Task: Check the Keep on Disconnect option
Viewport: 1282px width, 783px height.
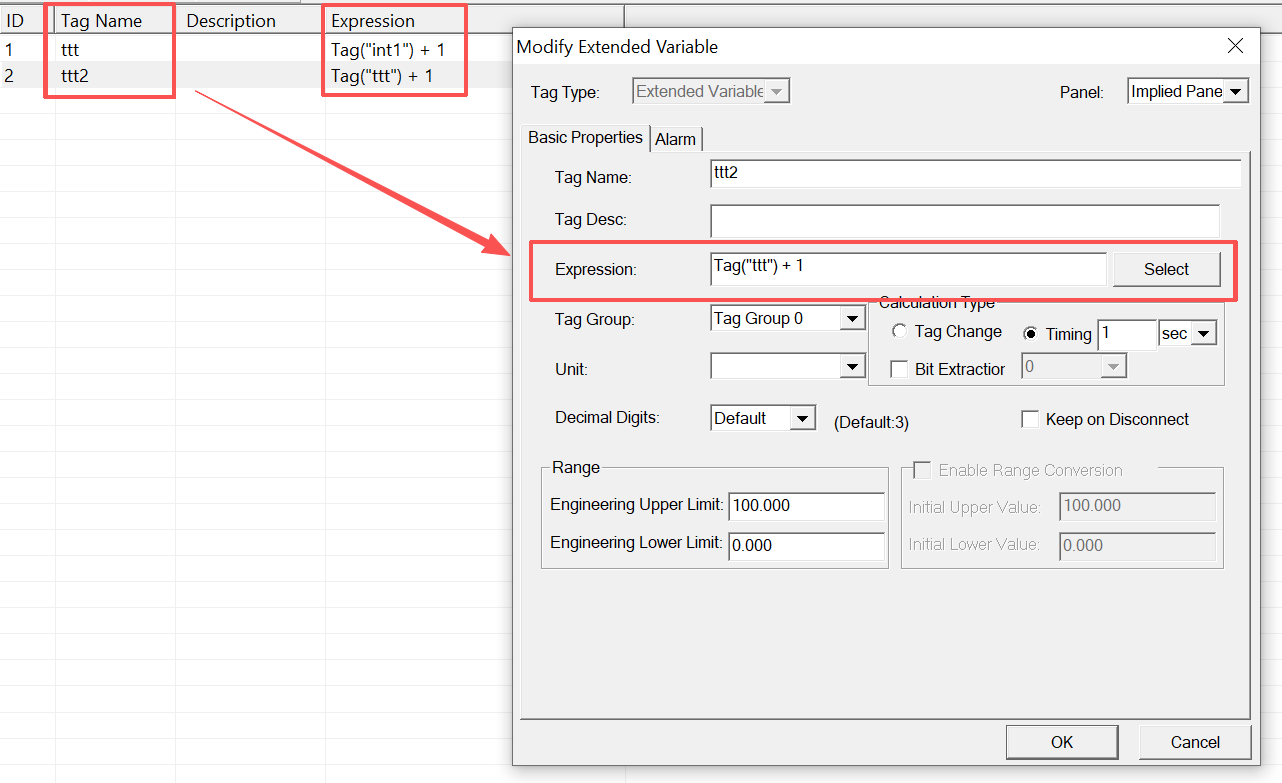Action: tap(1030, 419)
